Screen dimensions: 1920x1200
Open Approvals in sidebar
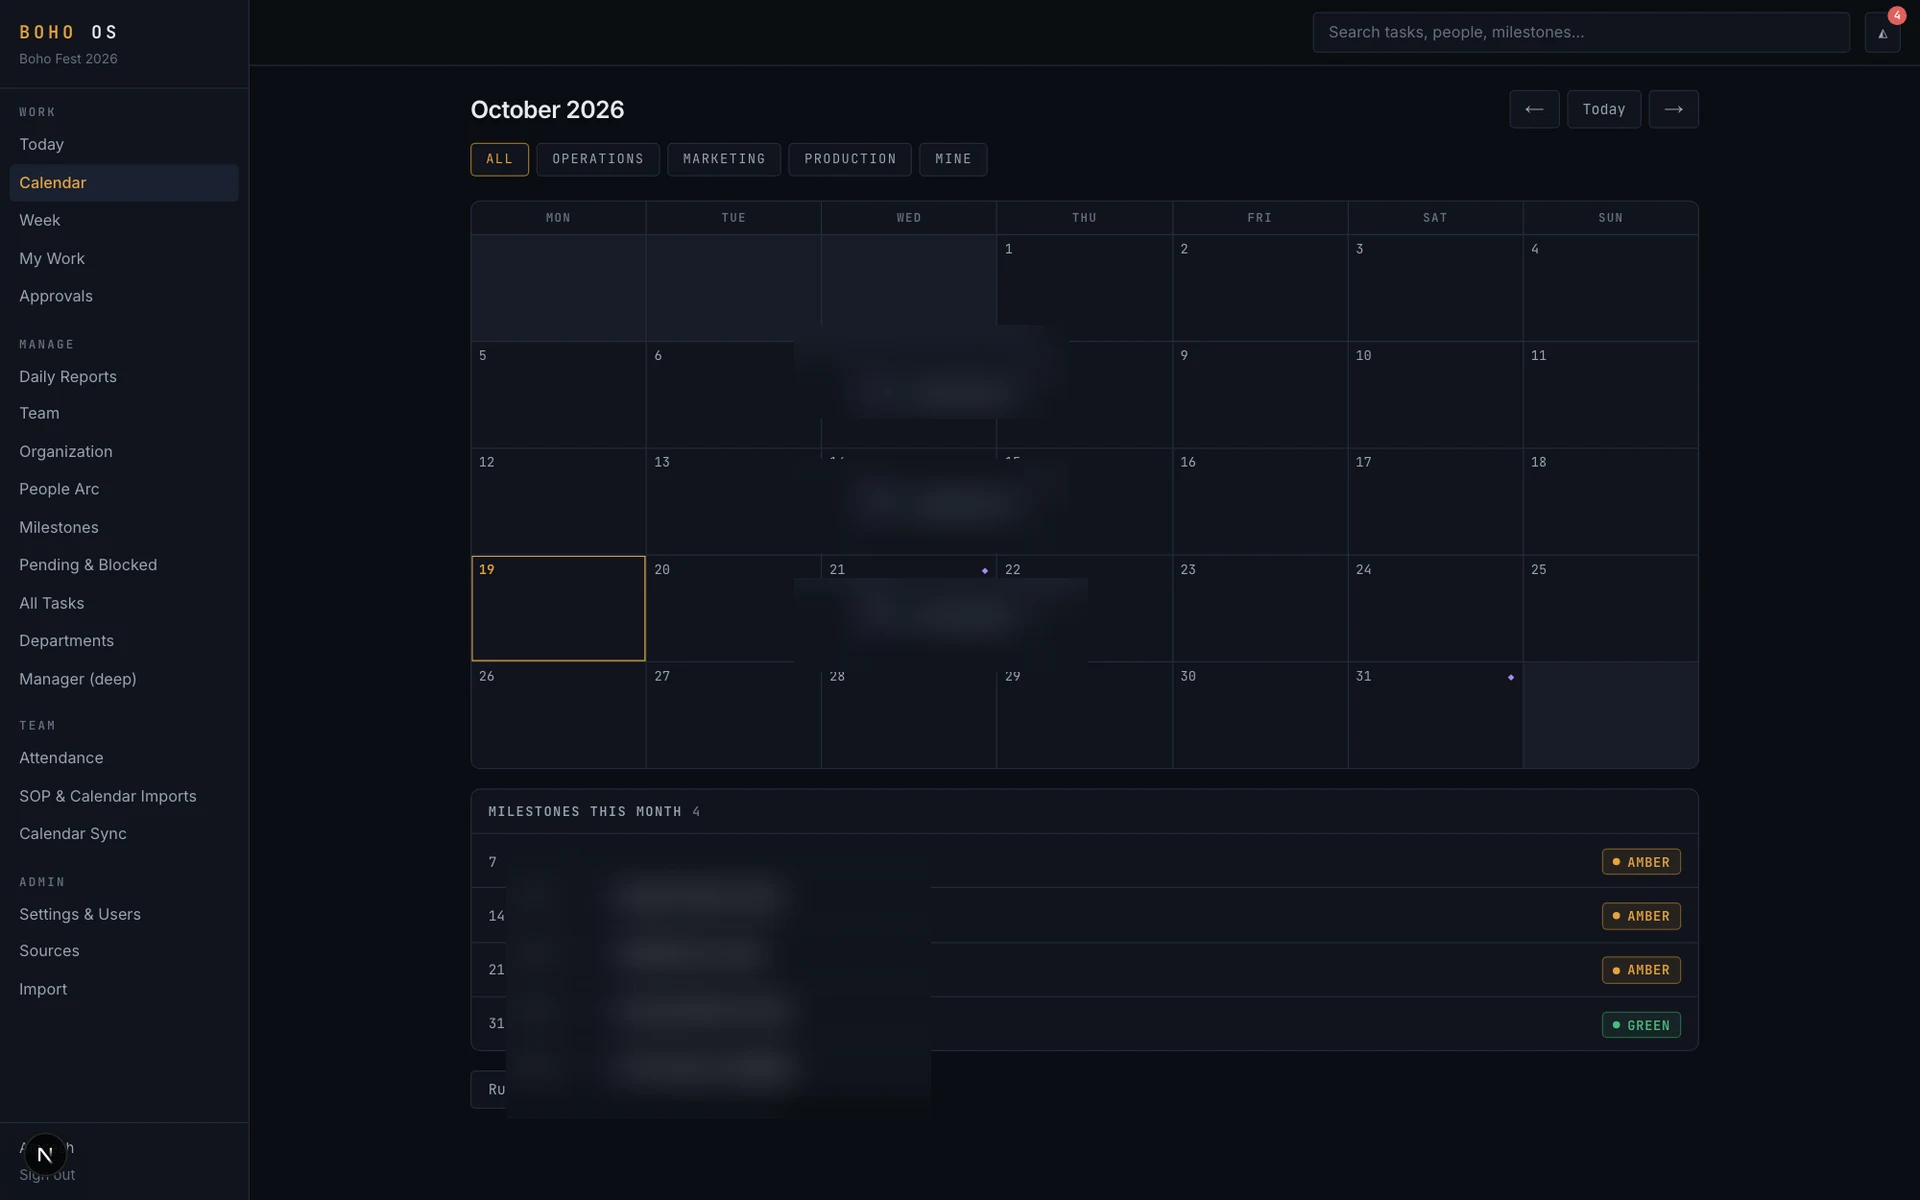tap(124, 296)
